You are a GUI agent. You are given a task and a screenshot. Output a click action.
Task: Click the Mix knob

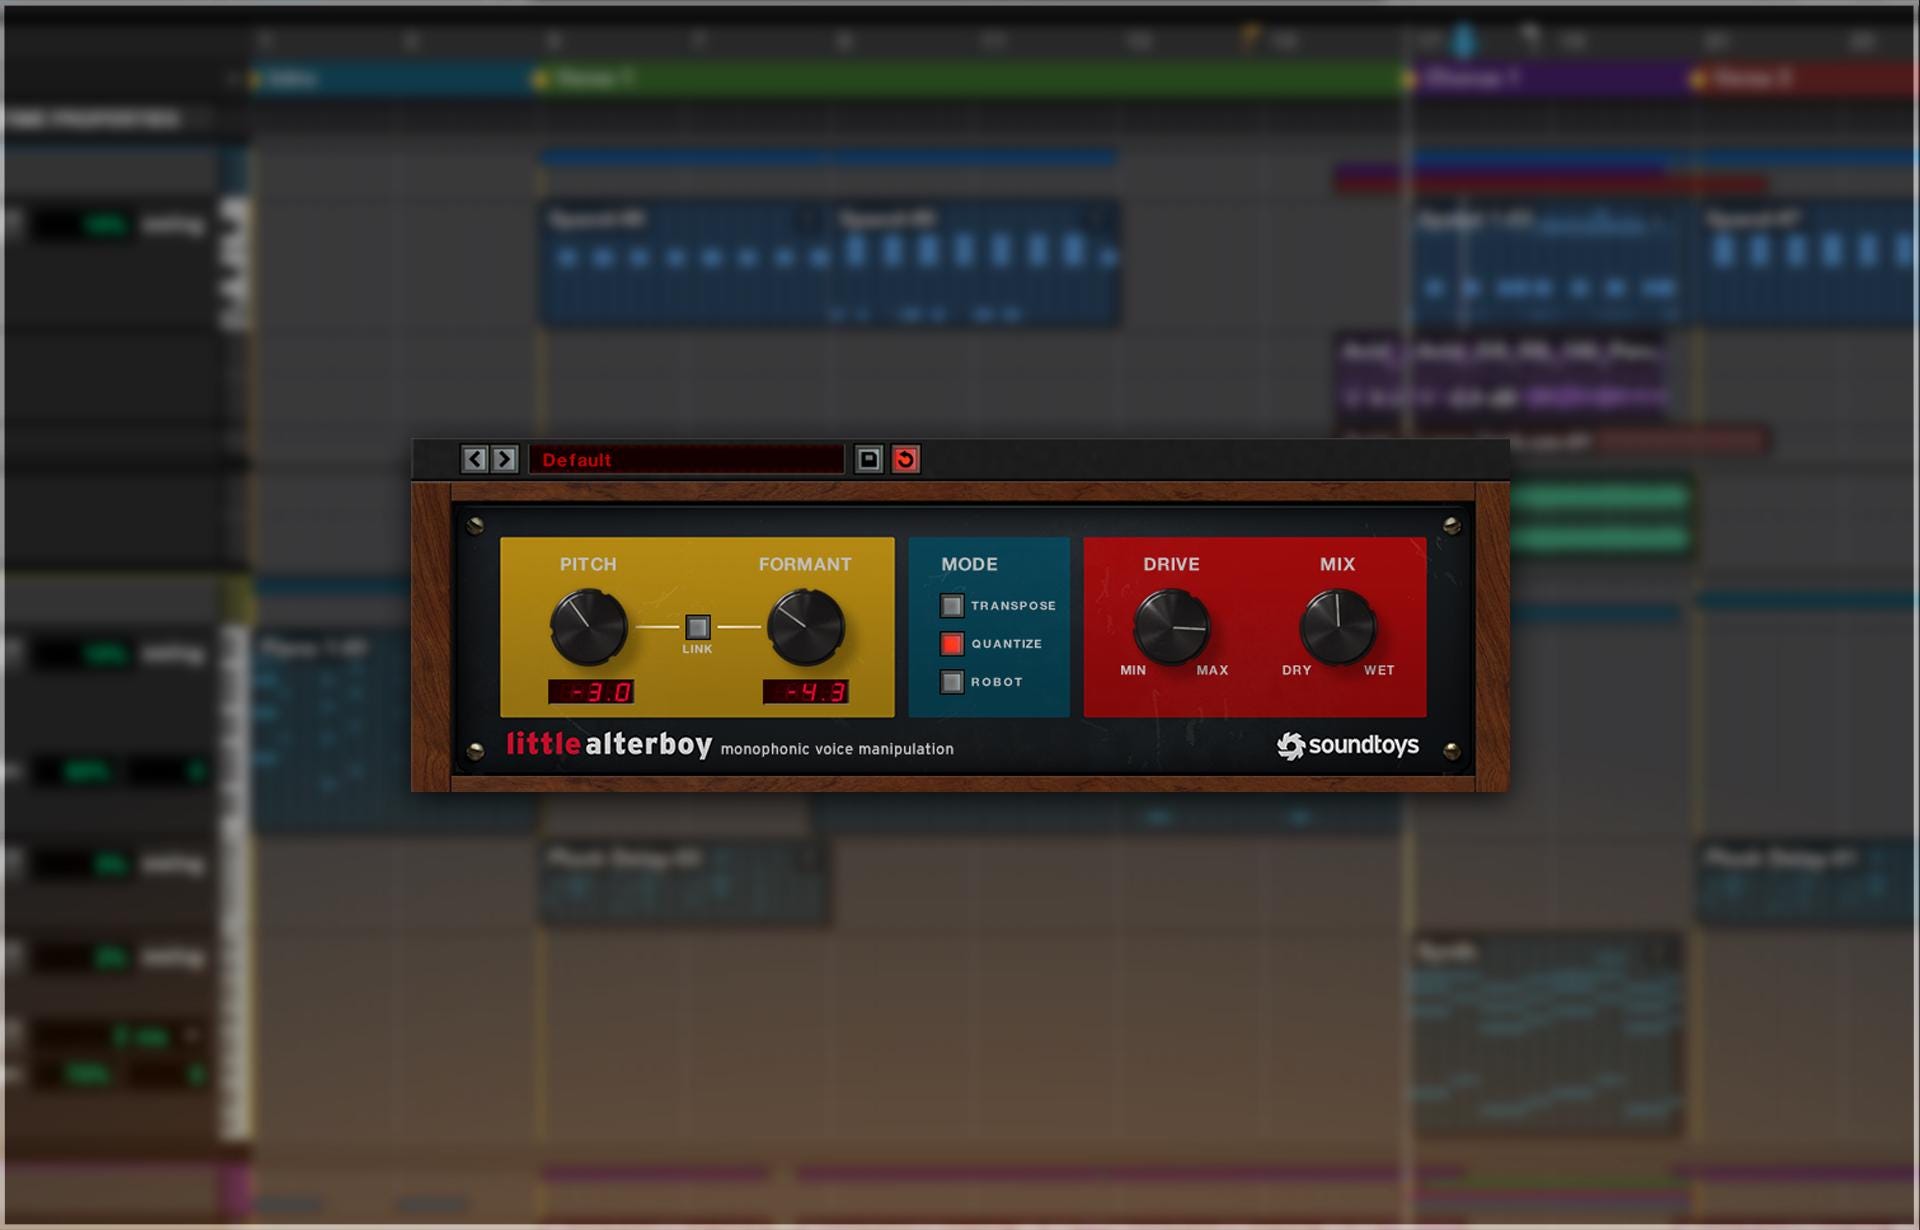tap(1337, 627)
